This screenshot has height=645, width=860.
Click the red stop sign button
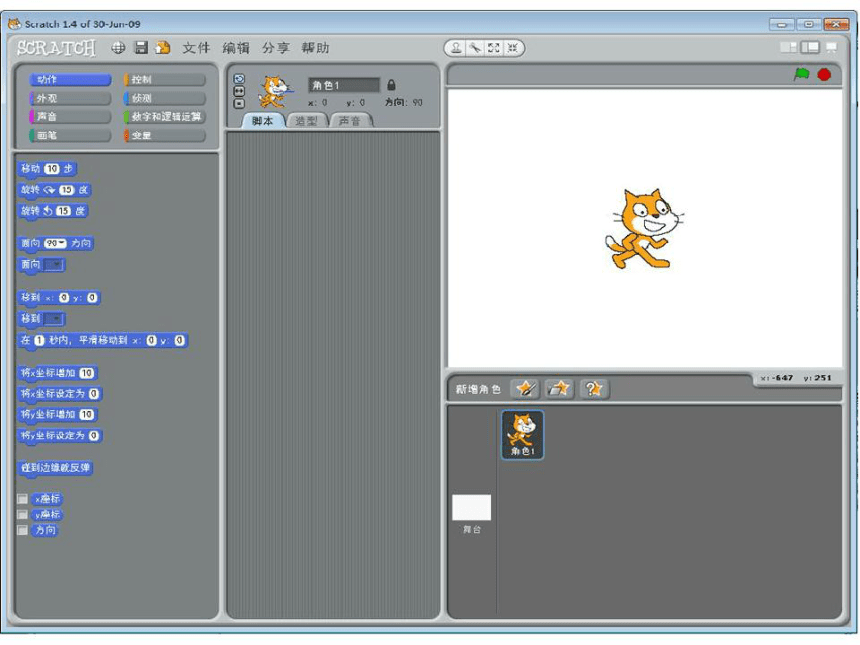pos(824,75)
